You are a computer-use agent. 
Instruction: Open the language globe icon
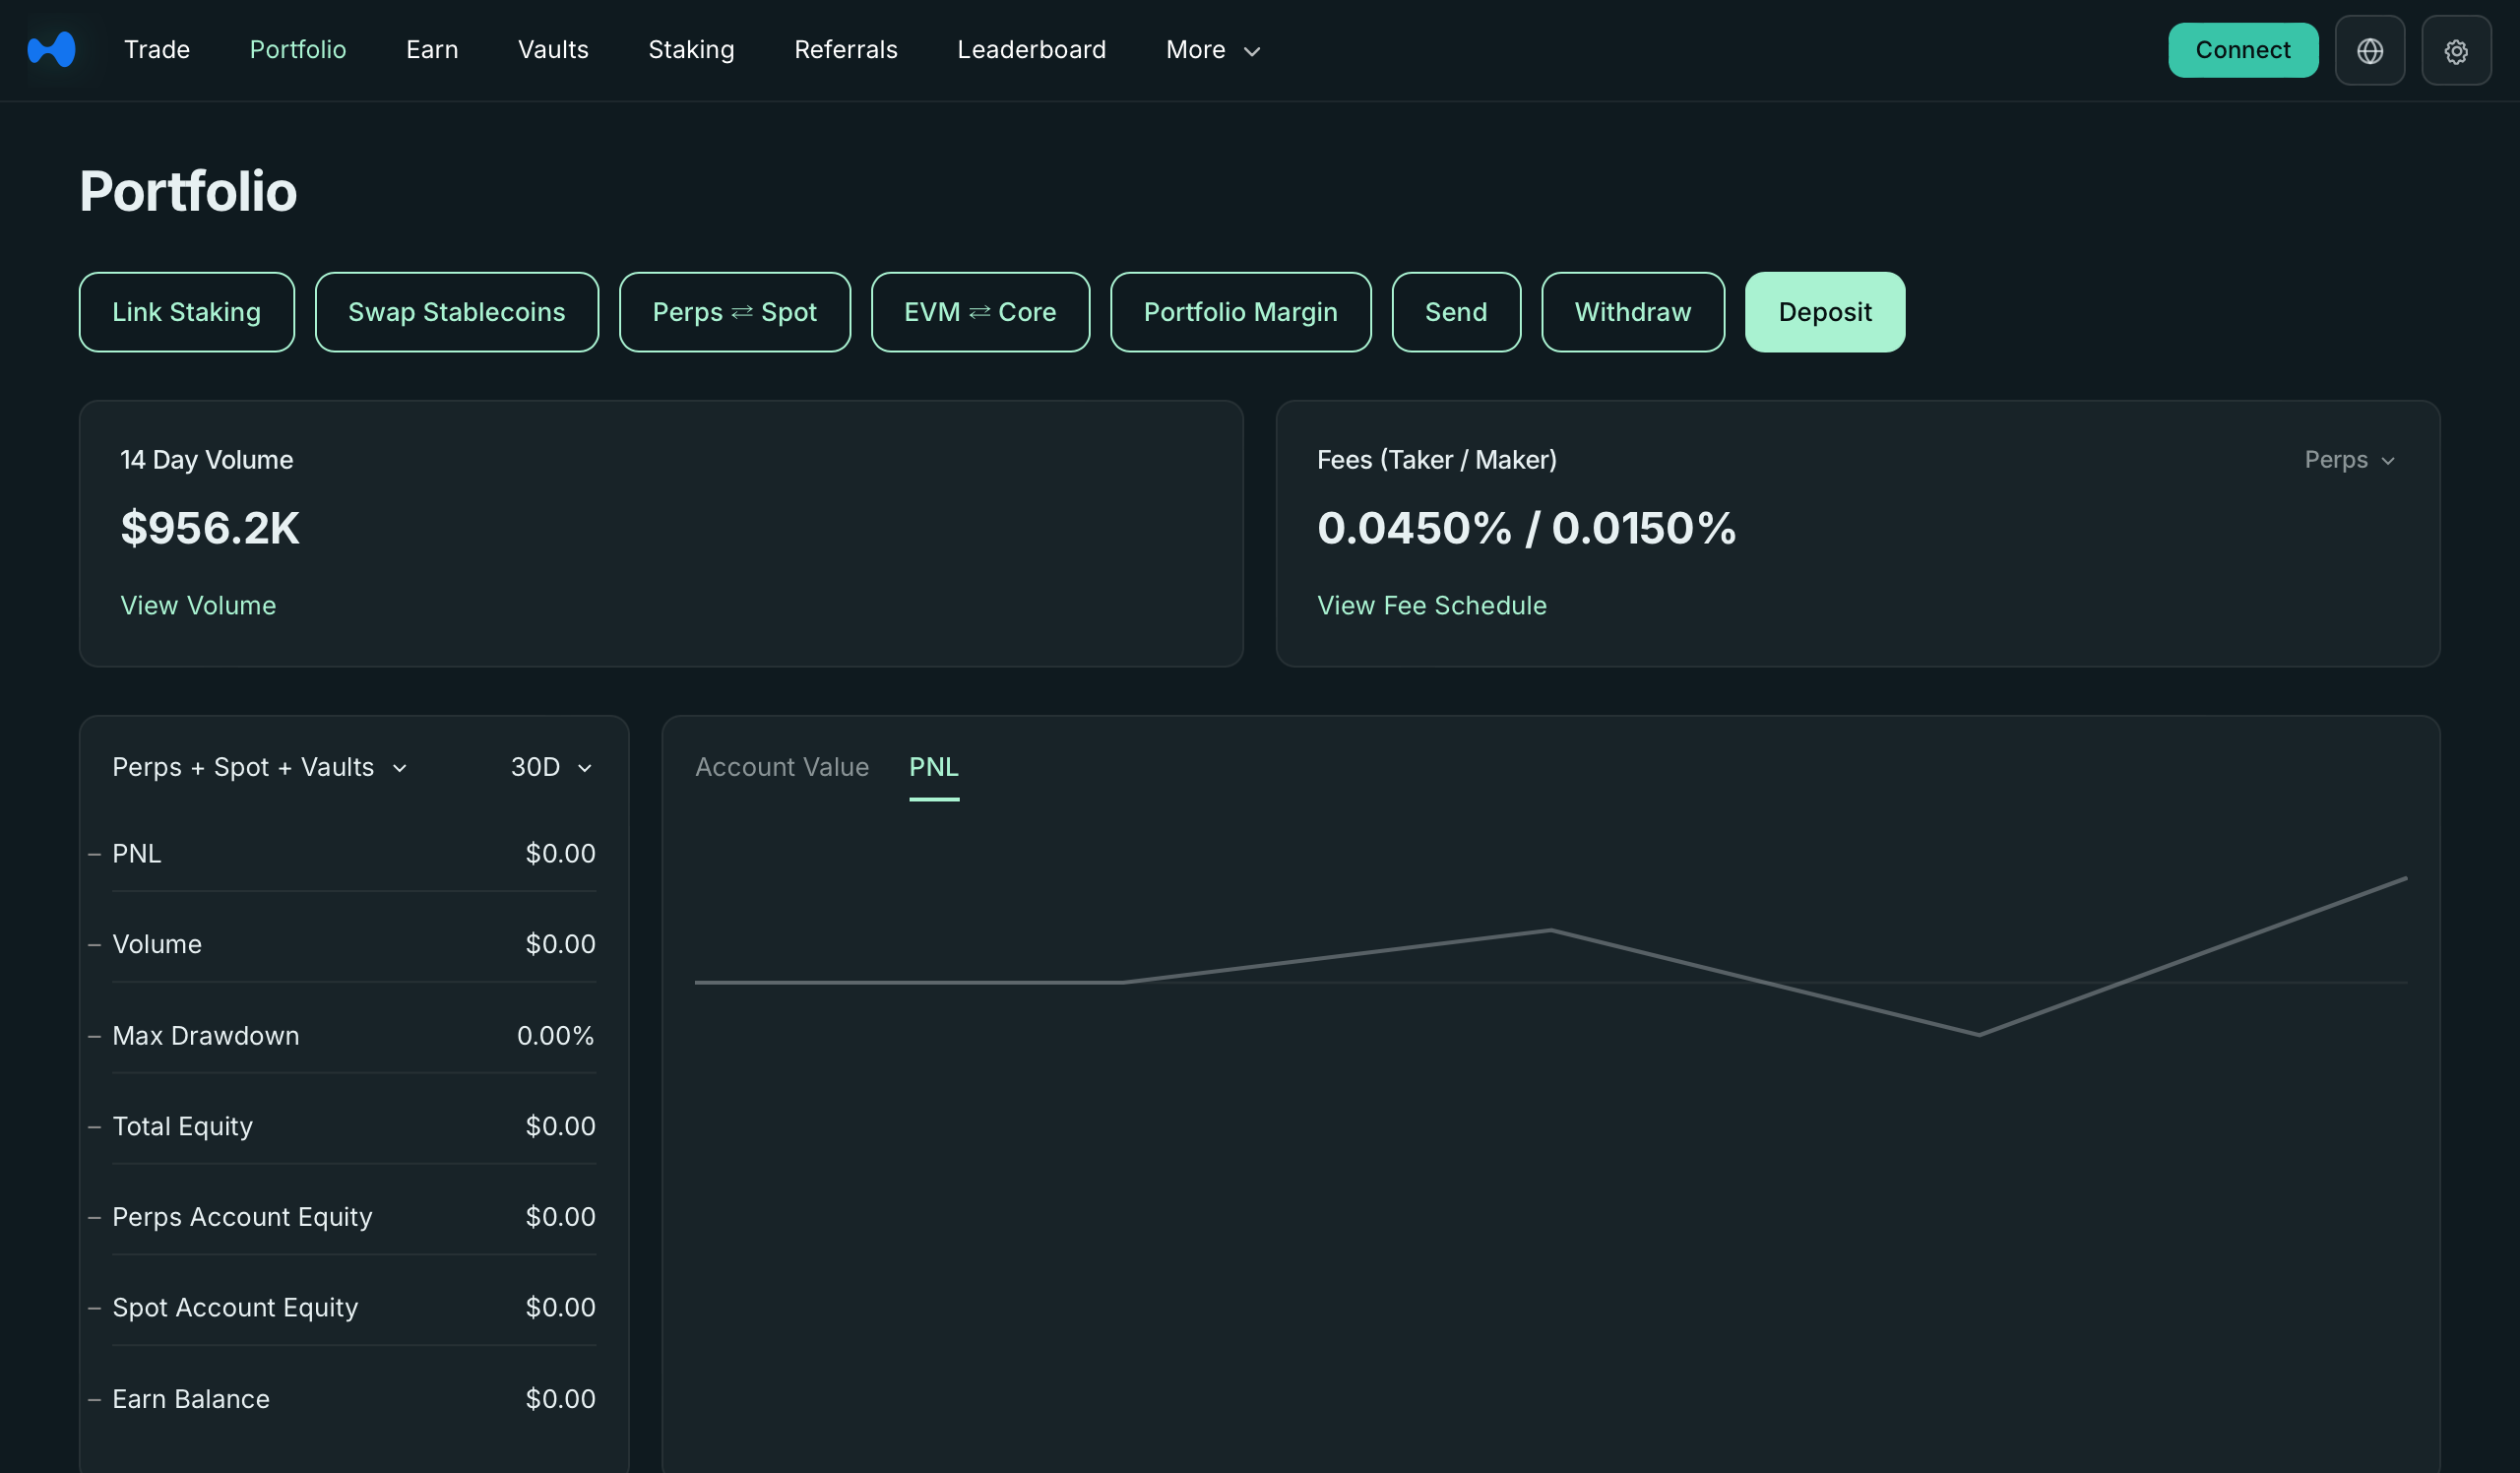coord(2369,50)
